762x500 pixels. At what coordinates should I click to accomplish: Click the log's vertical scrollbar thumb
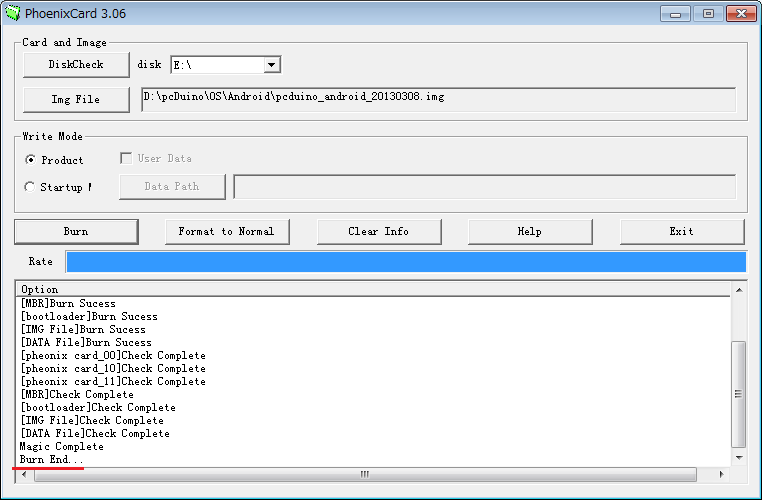click(x=739, y=394)
